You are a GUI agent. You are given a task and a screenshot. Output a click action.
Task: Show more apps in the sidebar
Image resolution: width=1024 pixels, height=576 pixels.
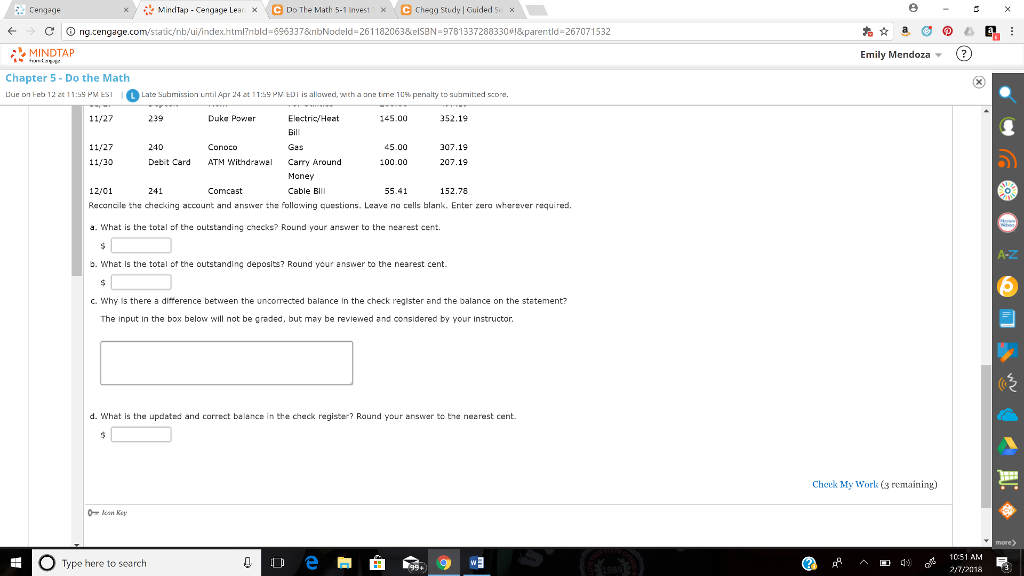pos(1006,542)
